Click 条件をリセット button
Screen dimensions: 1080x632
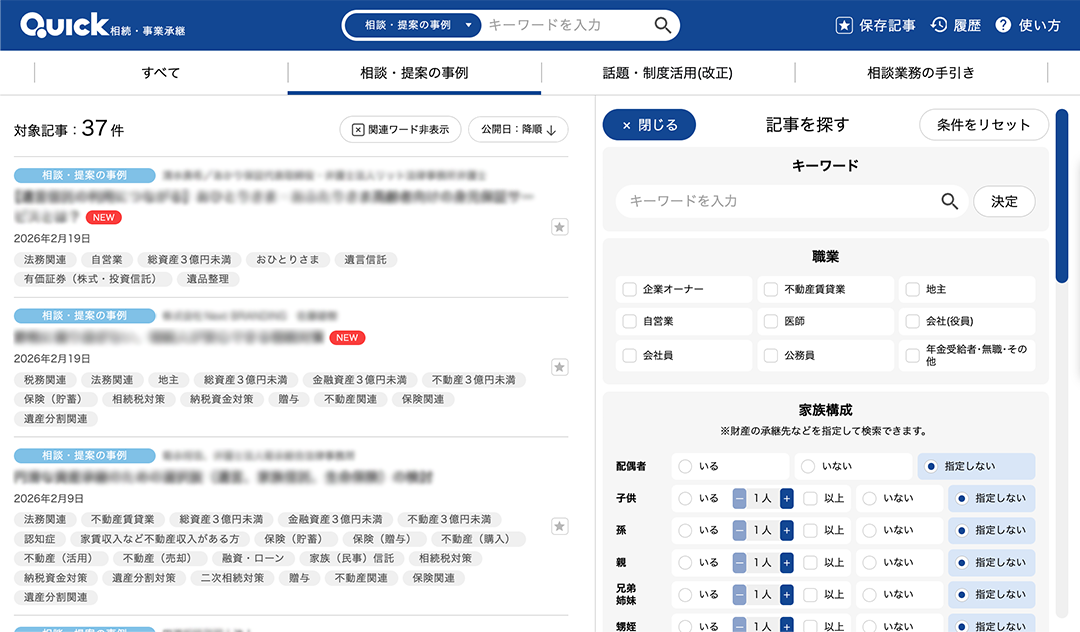point(983,125)
